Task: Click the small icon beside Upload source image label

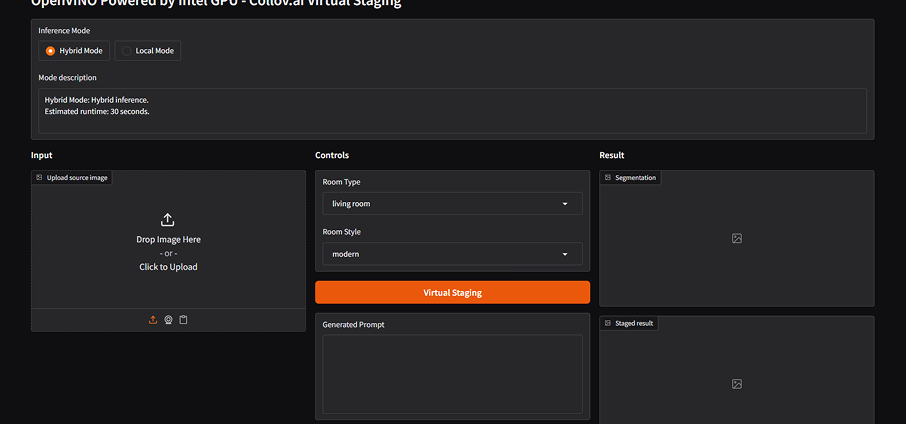Action: tap(39, 178)
